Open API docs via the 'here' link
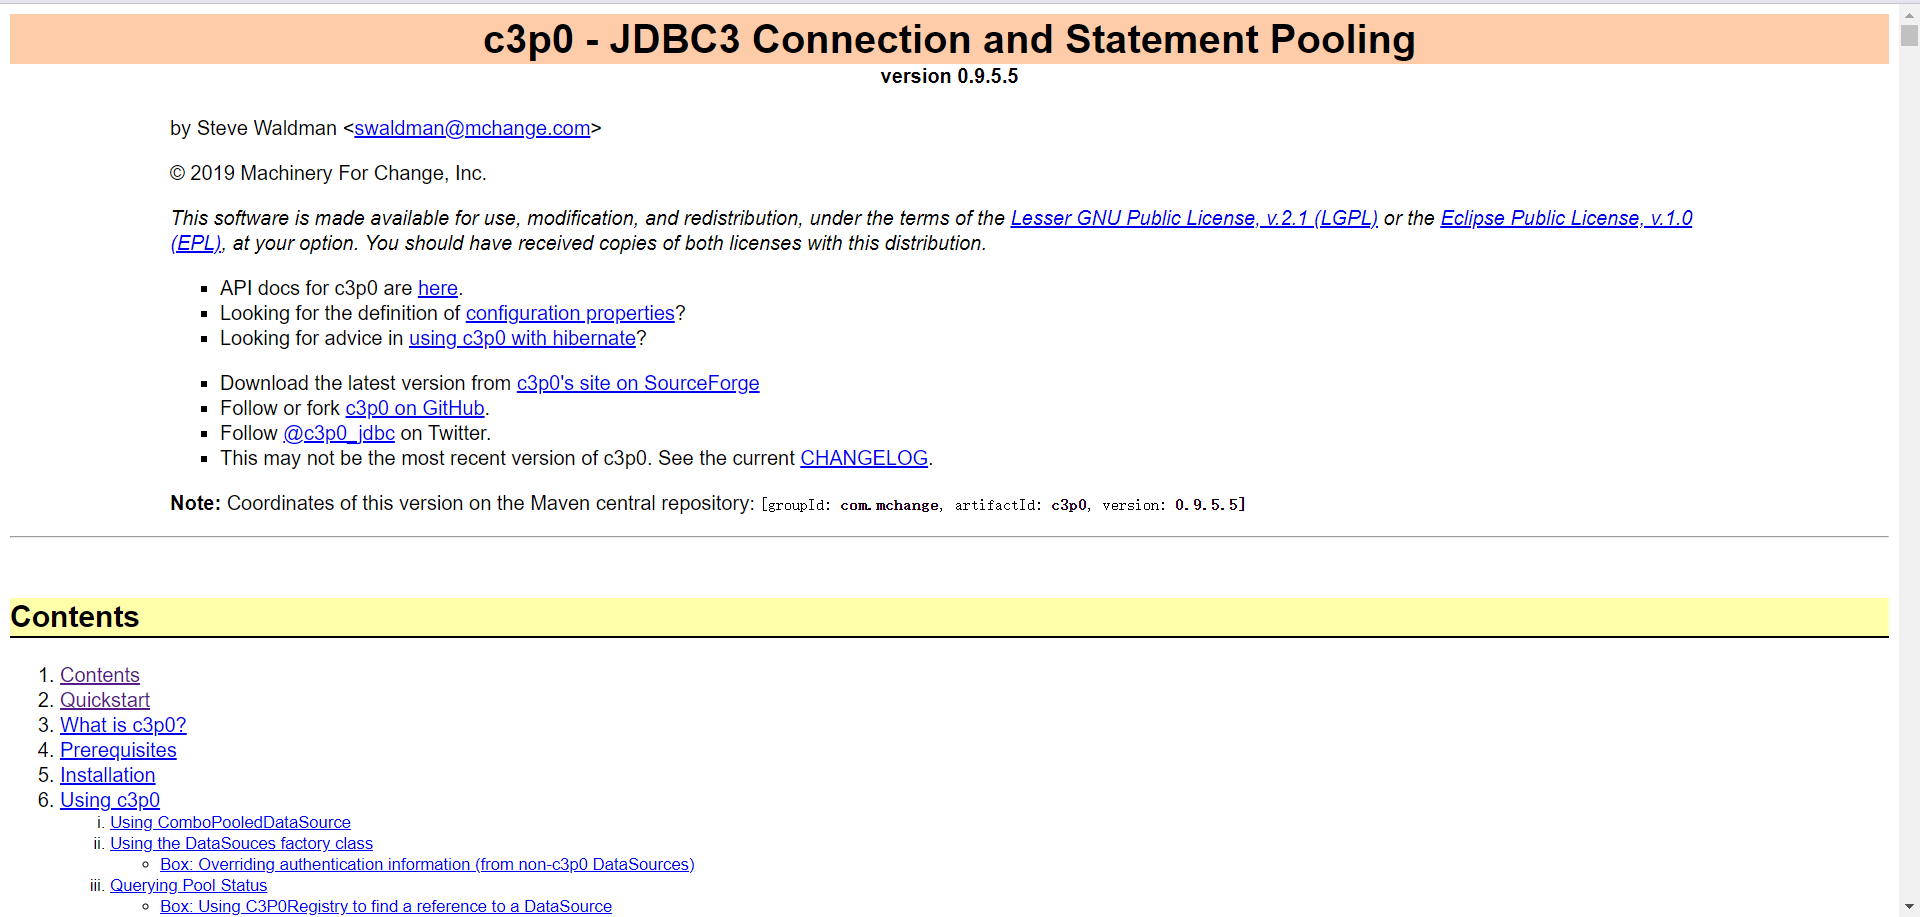The width and height of the screenshot is (1920, 917). click(438, 288)
